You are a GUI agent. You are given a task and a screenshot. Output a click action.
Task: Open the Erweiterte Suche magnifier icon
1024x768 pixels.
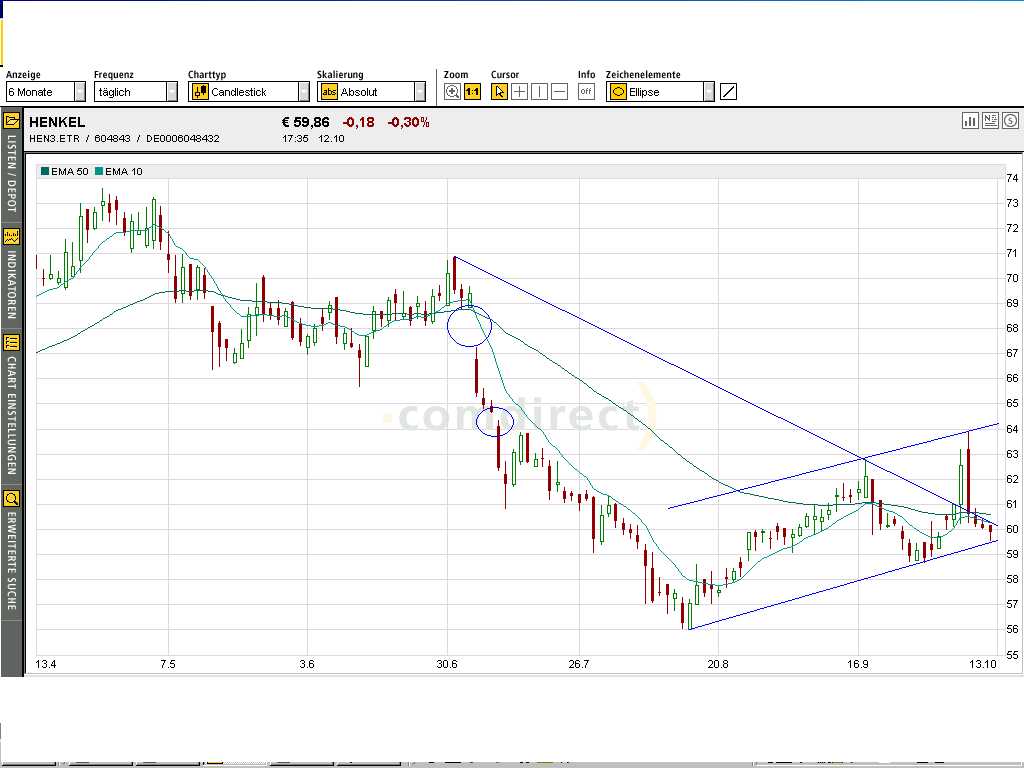click(11, 499)
